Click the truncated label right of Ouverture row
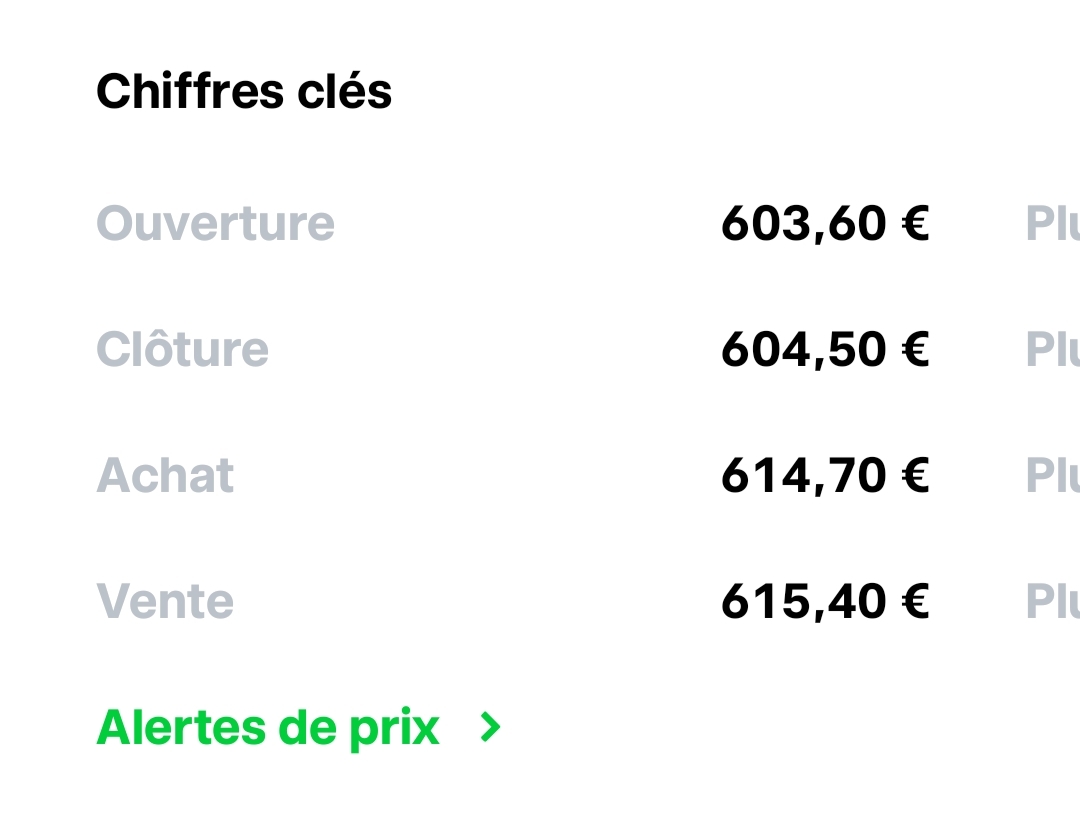Viewport: 1080px width, 821px height. [x=1052, y=223]
